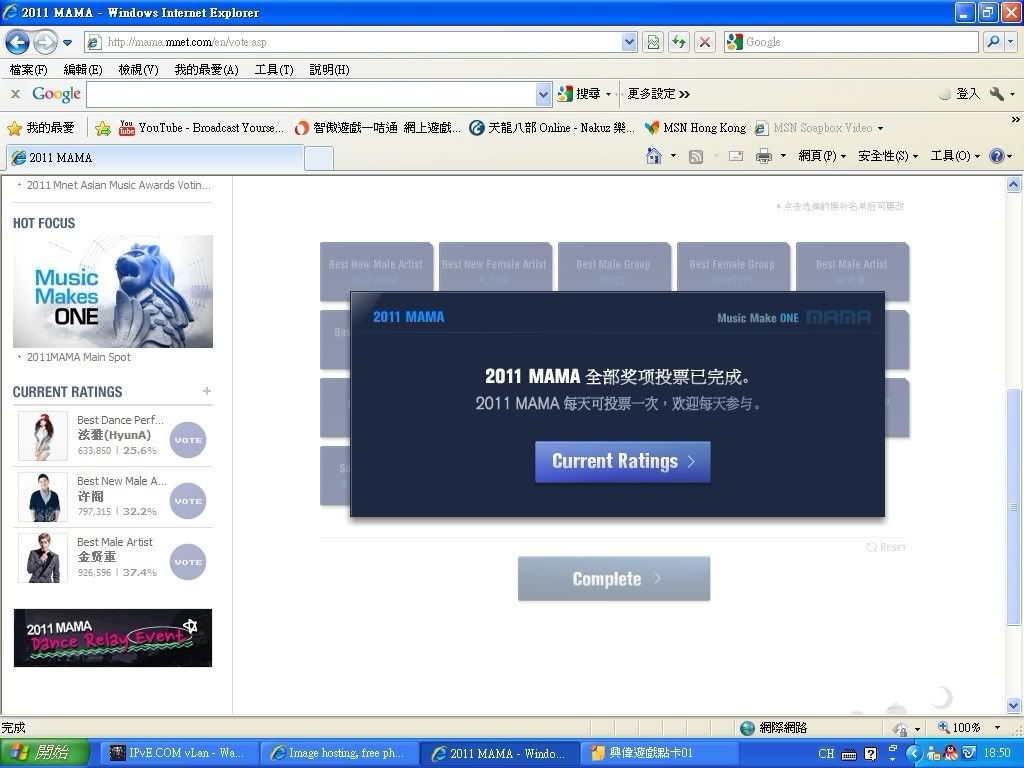Click the Google toolbar wrench settings icon
The height and width of the screenshot is (768, 1024).
click(997, 94)
